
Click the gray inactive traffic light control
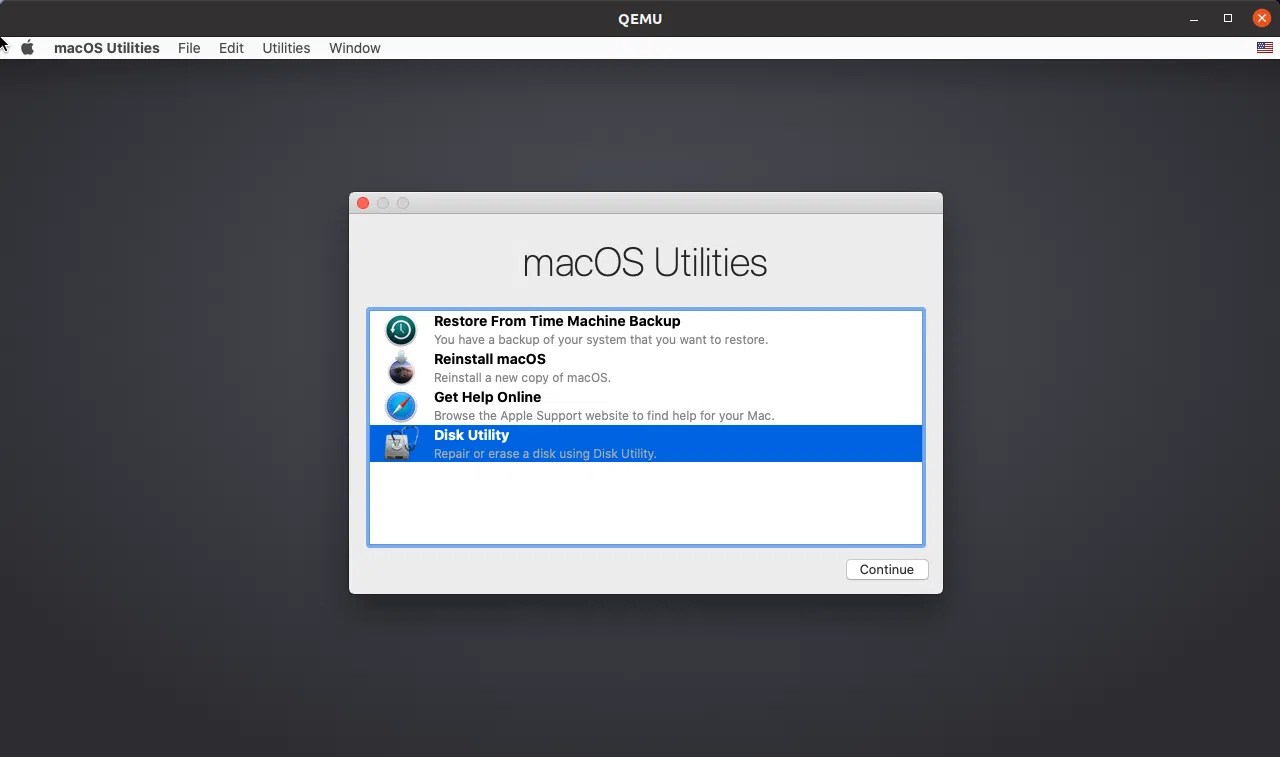click(x=402, y=203)
